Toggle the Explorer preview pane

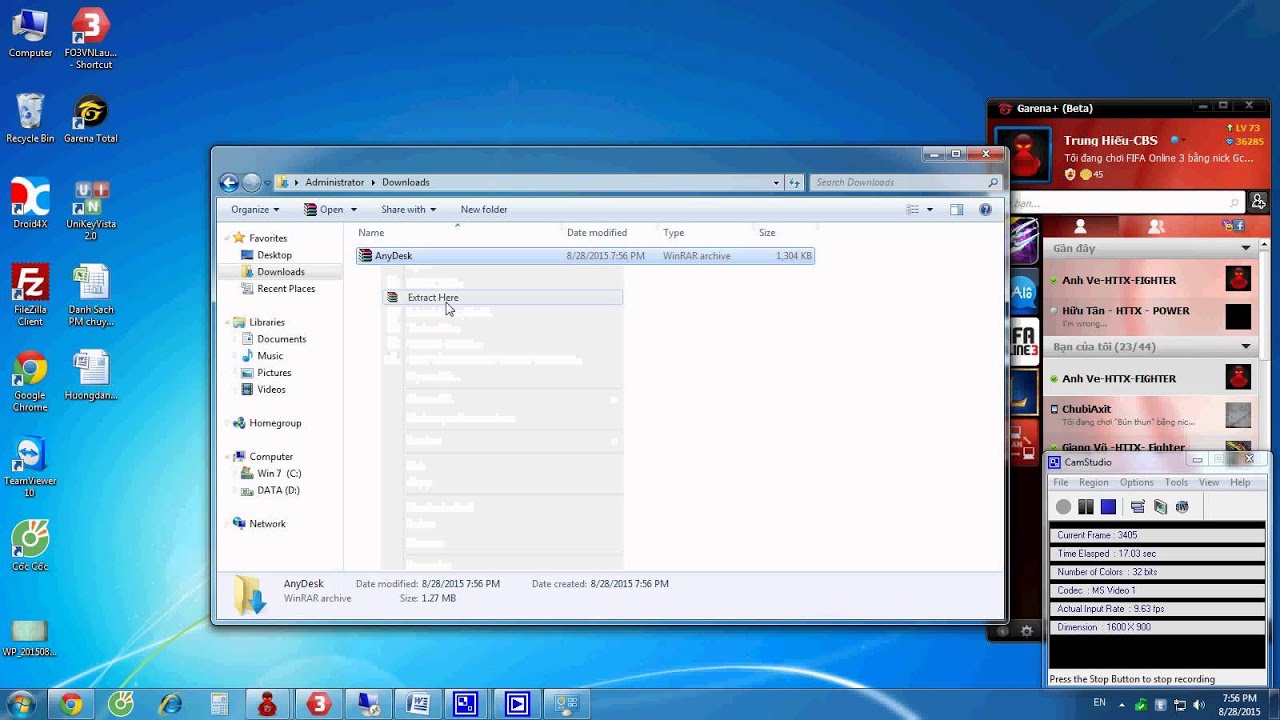pyautogui.click(x=957, y=209)
